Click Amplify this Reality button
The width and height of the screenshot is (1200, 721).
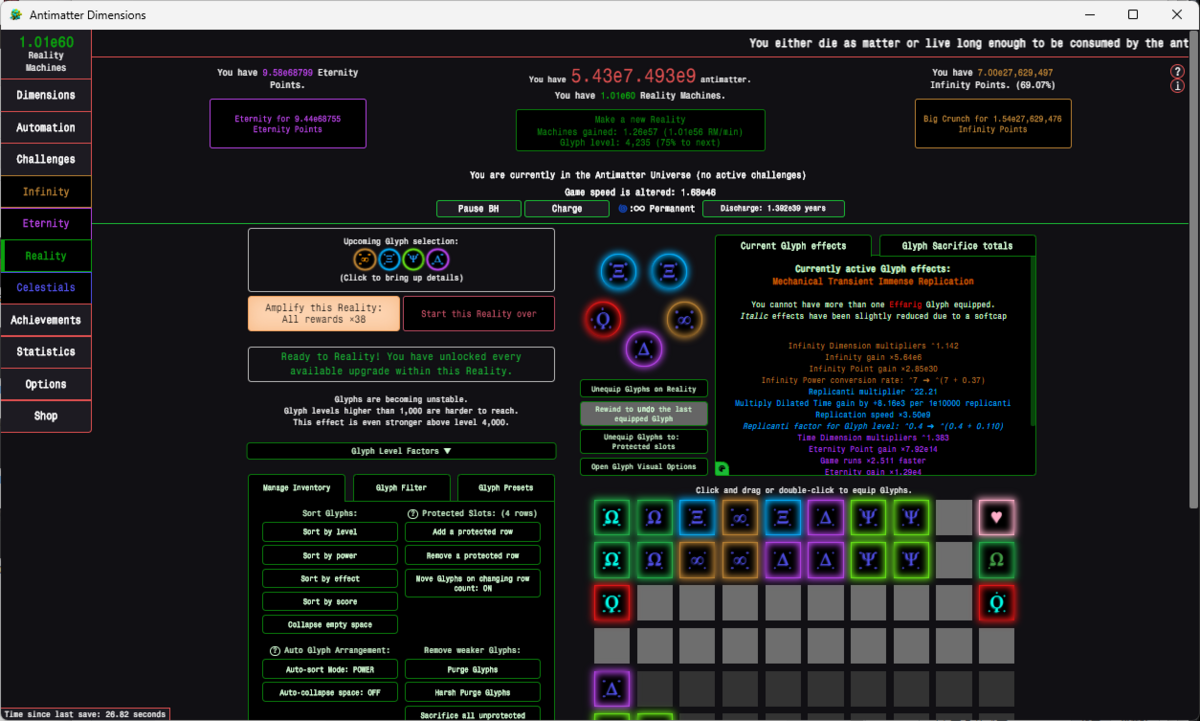(x=324, y=313)
